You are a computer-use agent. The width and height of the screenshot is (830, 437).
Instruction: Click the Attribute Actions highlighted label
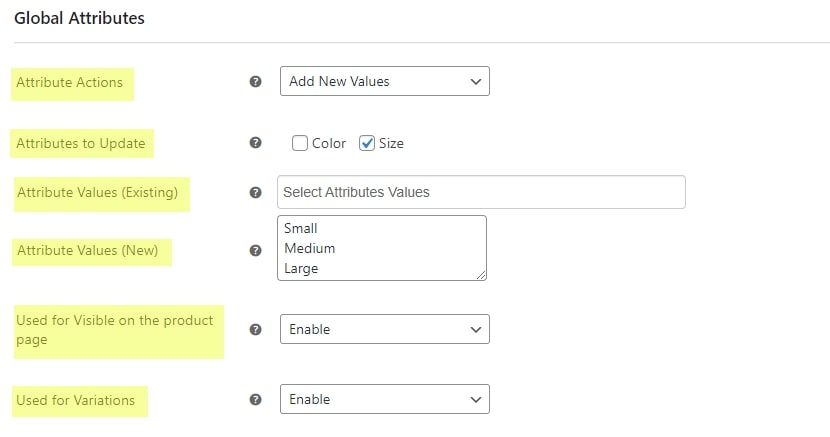69,83
